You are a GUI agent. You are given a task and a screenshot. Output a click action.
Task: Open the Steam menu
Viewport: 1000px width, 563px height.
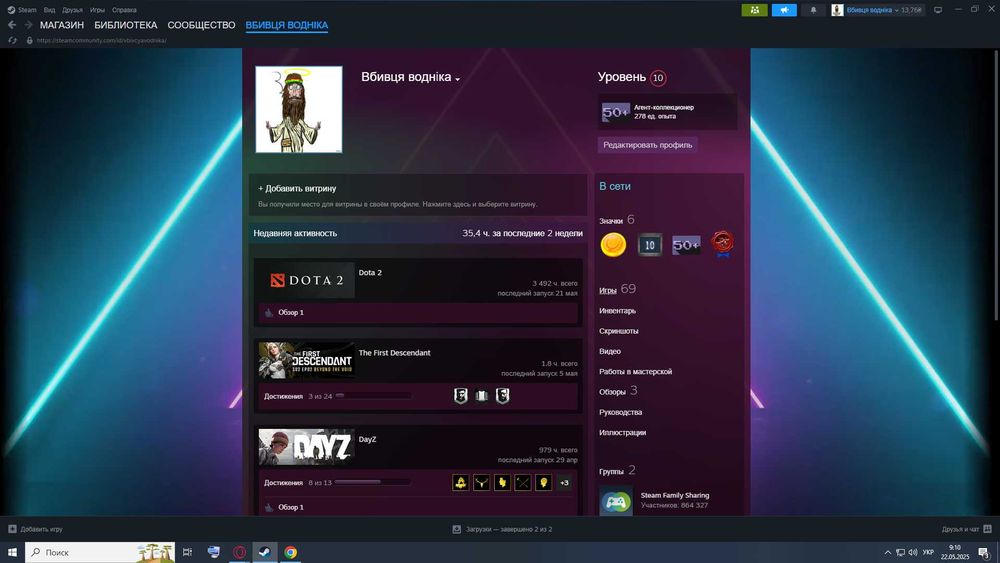(22, 10)
